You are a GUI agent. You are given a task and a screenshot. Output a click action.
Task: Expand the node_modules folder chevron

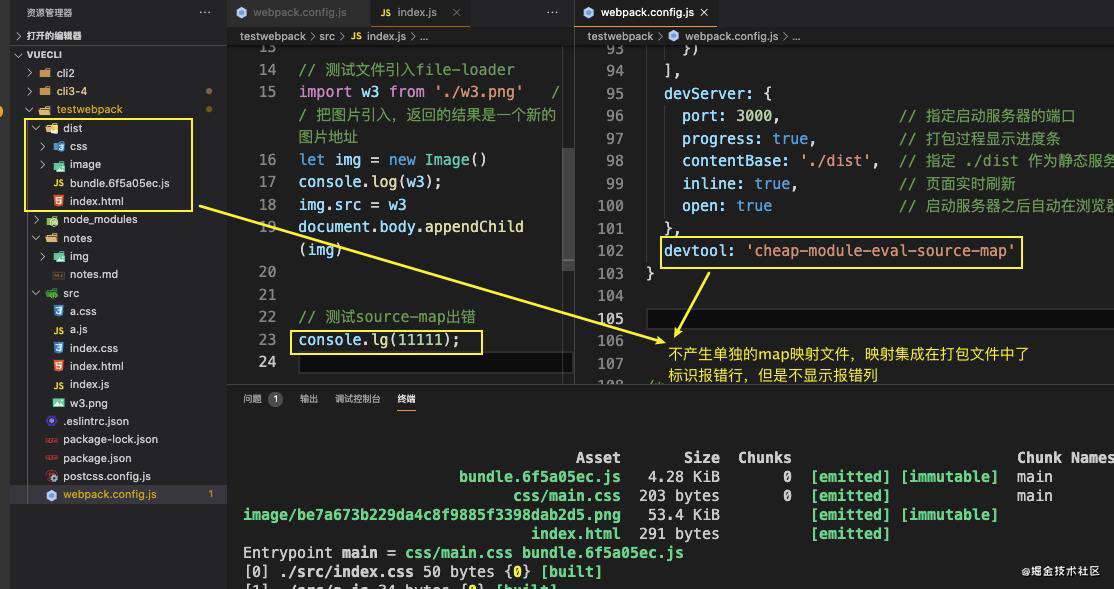pos(36,220)
